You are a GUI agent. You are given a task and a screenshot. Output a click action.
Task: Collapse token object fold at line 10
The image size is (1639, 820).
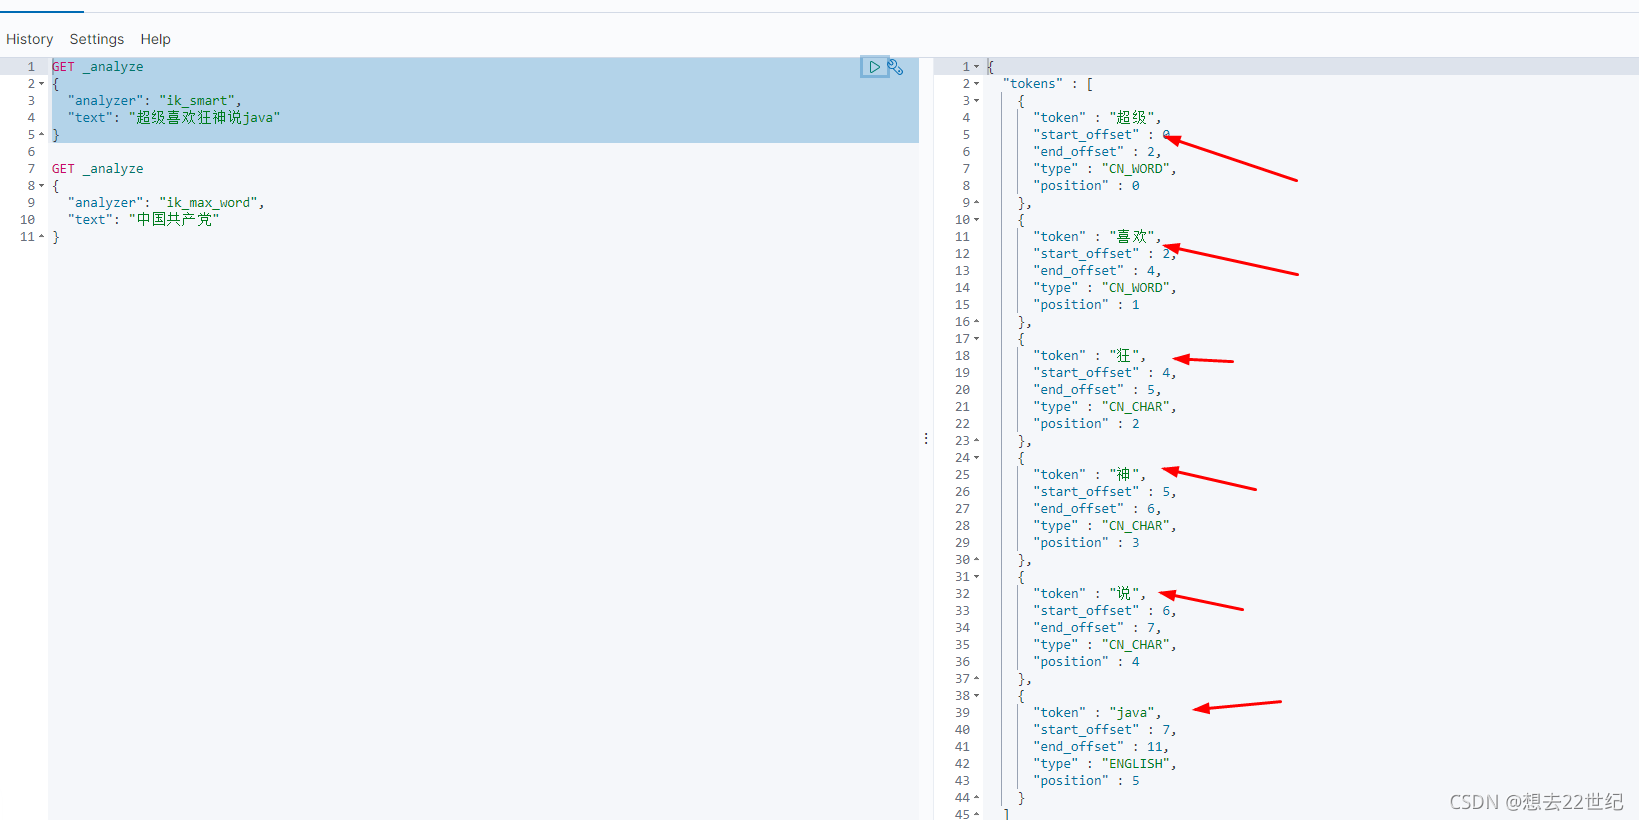click(977, 220)
